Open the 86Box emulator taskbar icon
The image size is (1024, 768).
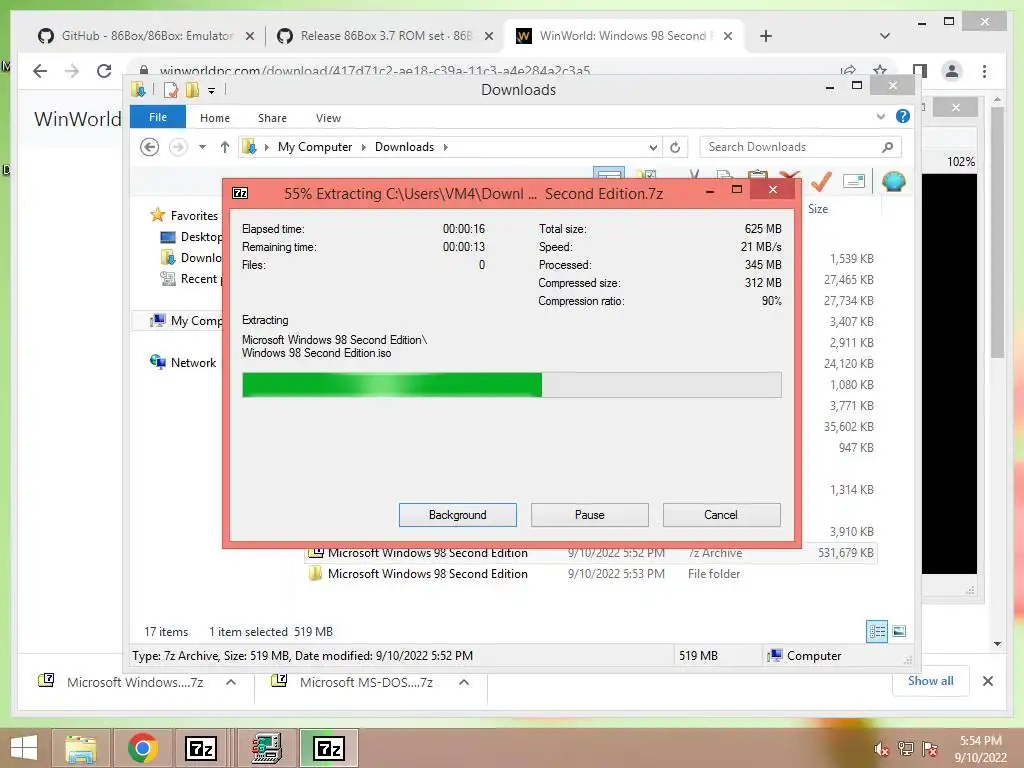266,748
